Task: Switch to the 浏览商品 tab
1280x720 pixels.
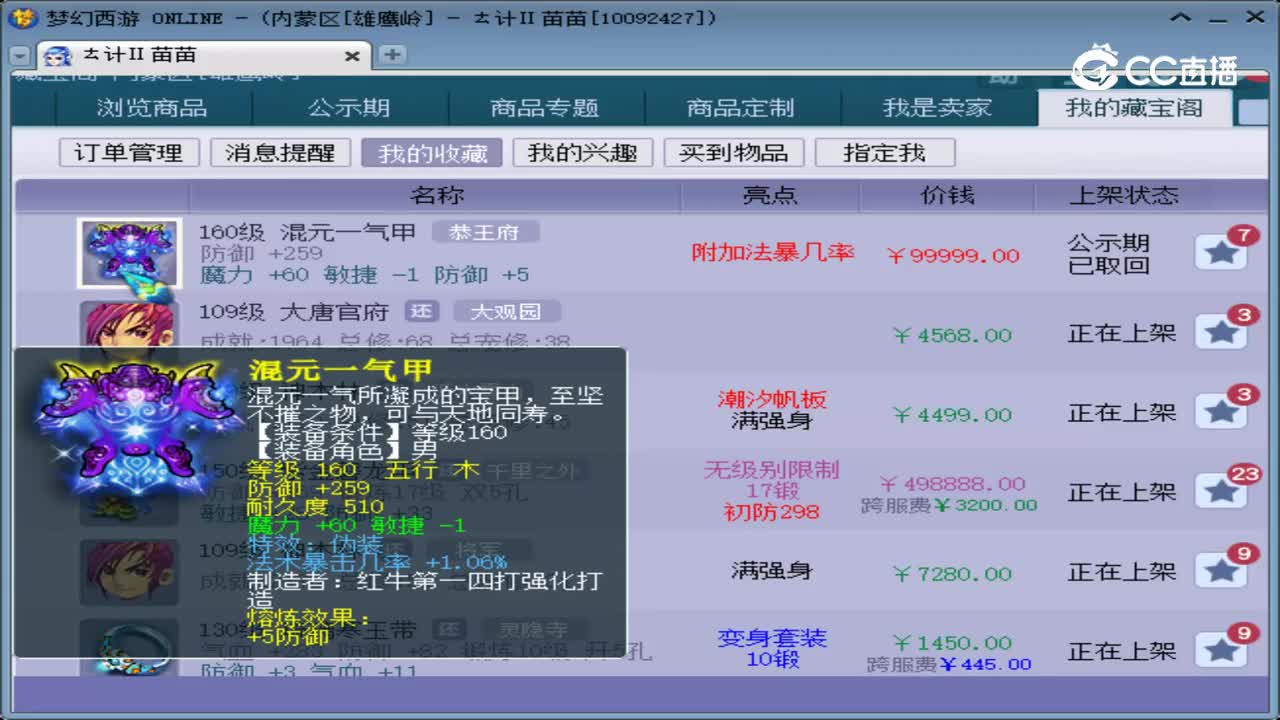Action: [152, 108]
